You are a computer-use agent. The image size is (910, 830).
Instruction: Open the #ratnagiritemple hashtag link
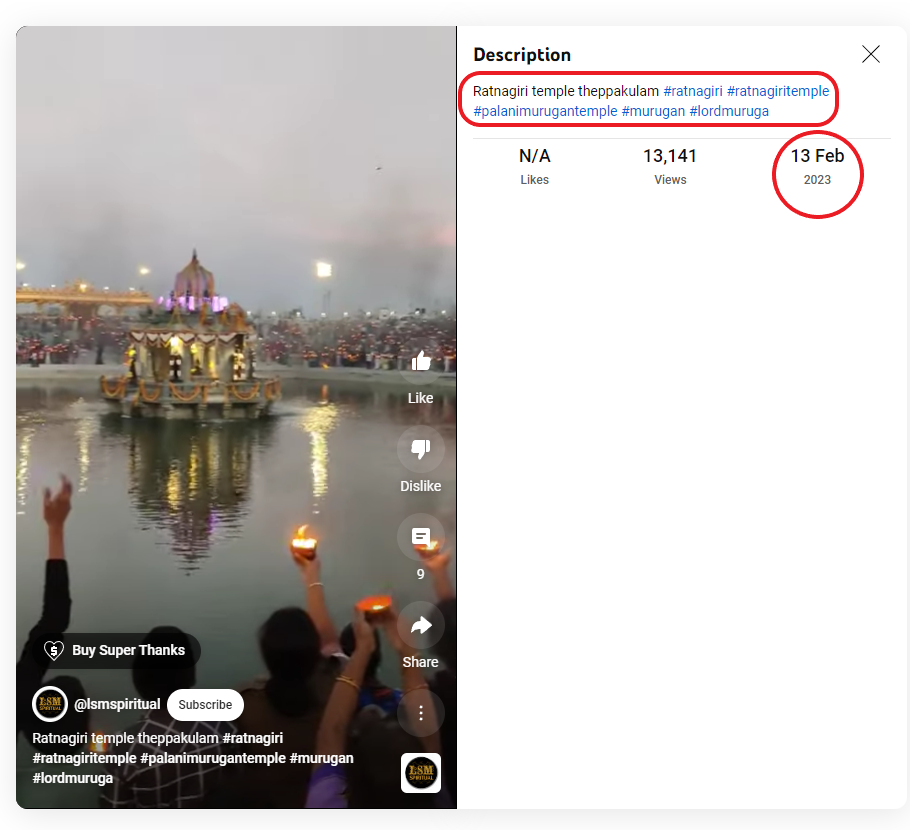(x=778, y=91)
